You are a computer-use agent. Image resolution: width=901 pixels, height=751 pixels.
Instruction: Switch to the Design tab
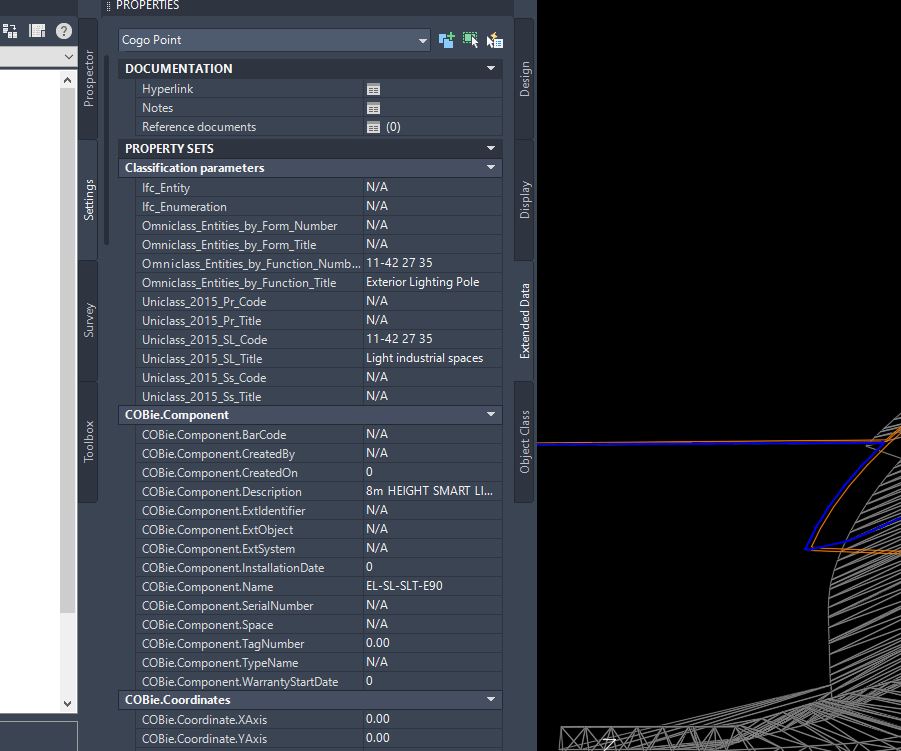click(x=525, y=79)
